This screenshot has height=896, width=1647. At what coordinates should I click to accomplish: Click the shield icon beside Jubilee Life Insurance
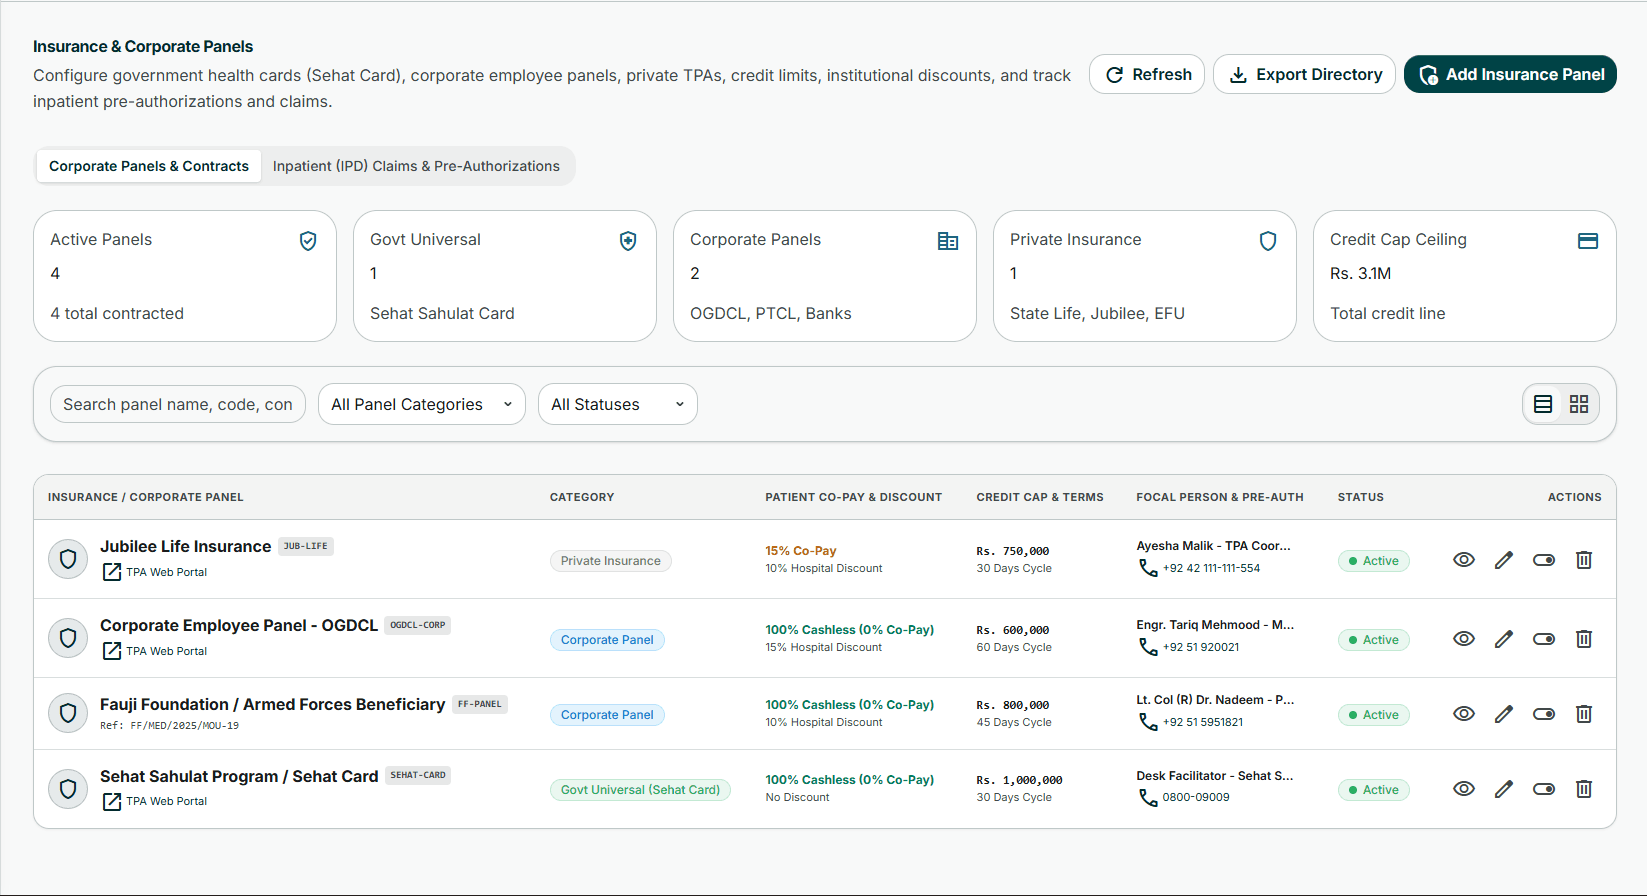68,559
